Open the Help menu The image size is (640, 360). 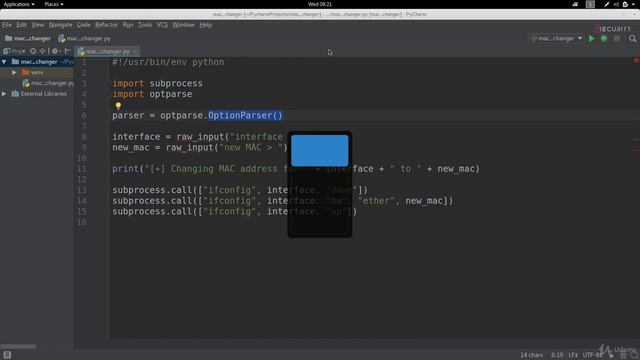(x=206, y=25)
